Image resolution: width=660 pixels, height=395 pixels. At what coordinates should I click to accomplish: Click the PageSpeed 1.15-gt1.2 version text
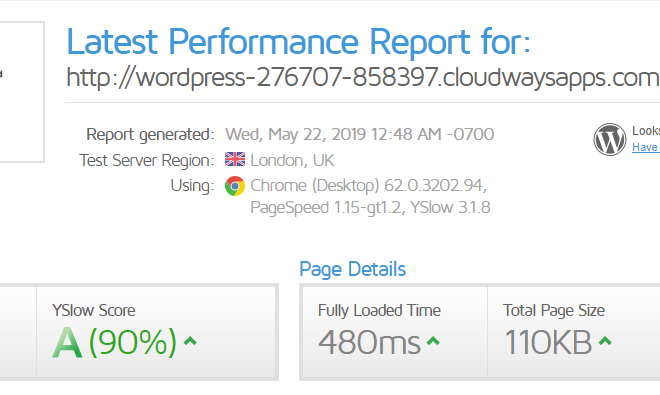coord(326,208)
